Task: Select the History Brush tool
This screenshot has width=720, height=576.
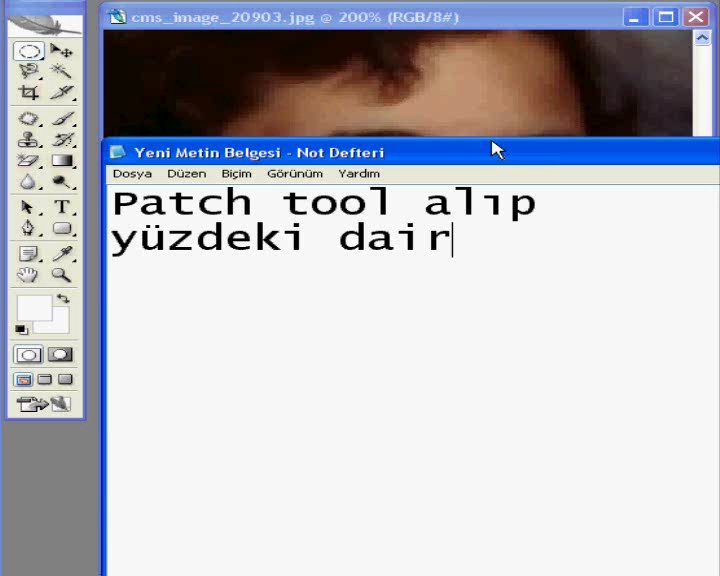Action: tap(62, 139)
